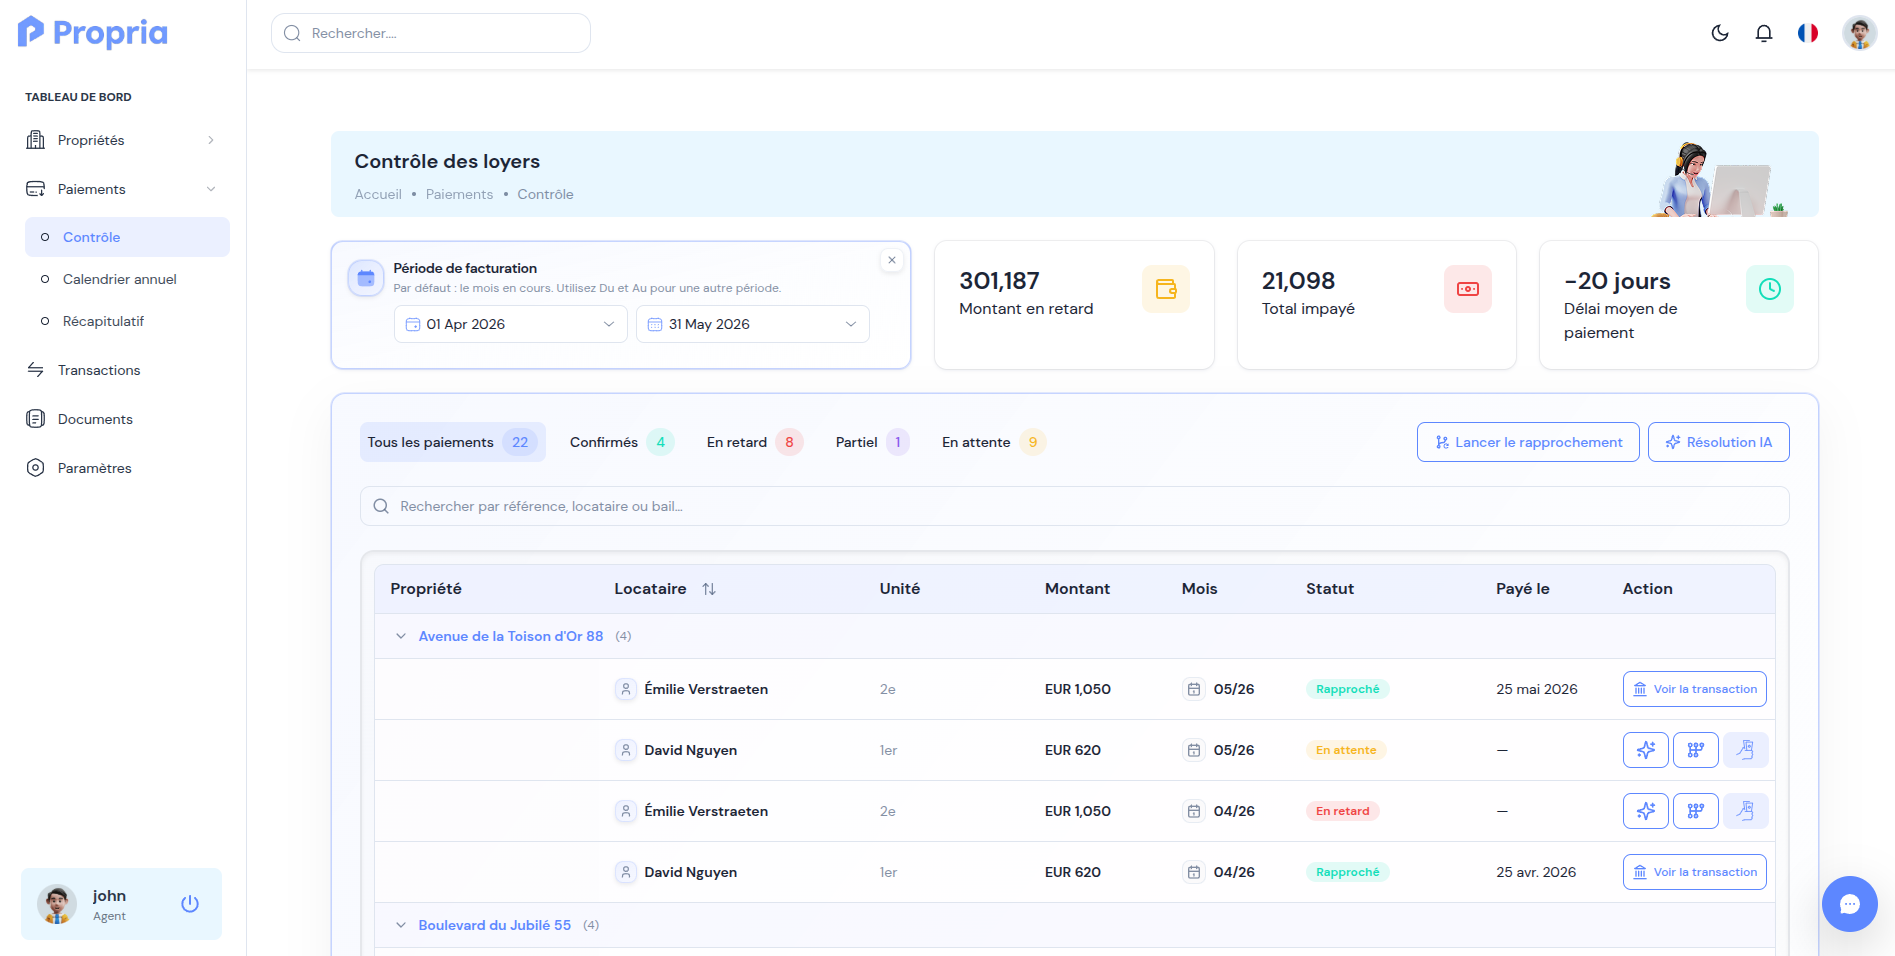Viewport: 1895px width, 956px height.
Task: Click the wallet icon in the Montant en retard card
Action: tap(1166, 289)
